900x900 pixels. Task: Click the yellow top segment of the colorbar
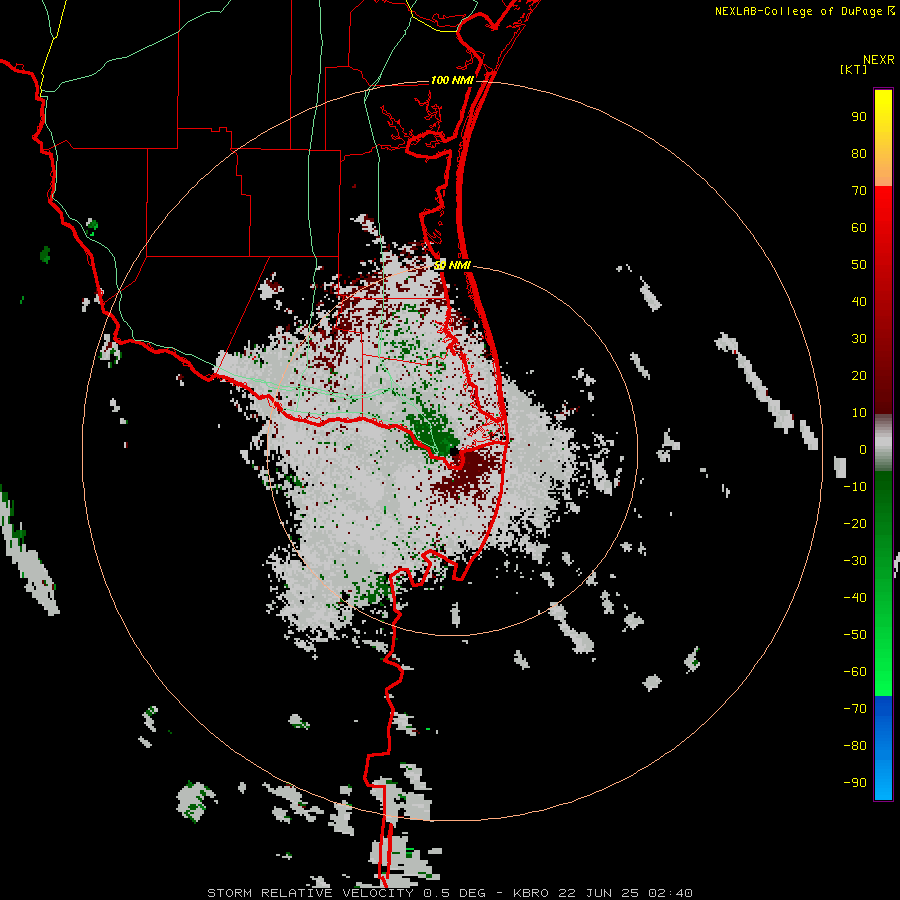pos(883,138)
